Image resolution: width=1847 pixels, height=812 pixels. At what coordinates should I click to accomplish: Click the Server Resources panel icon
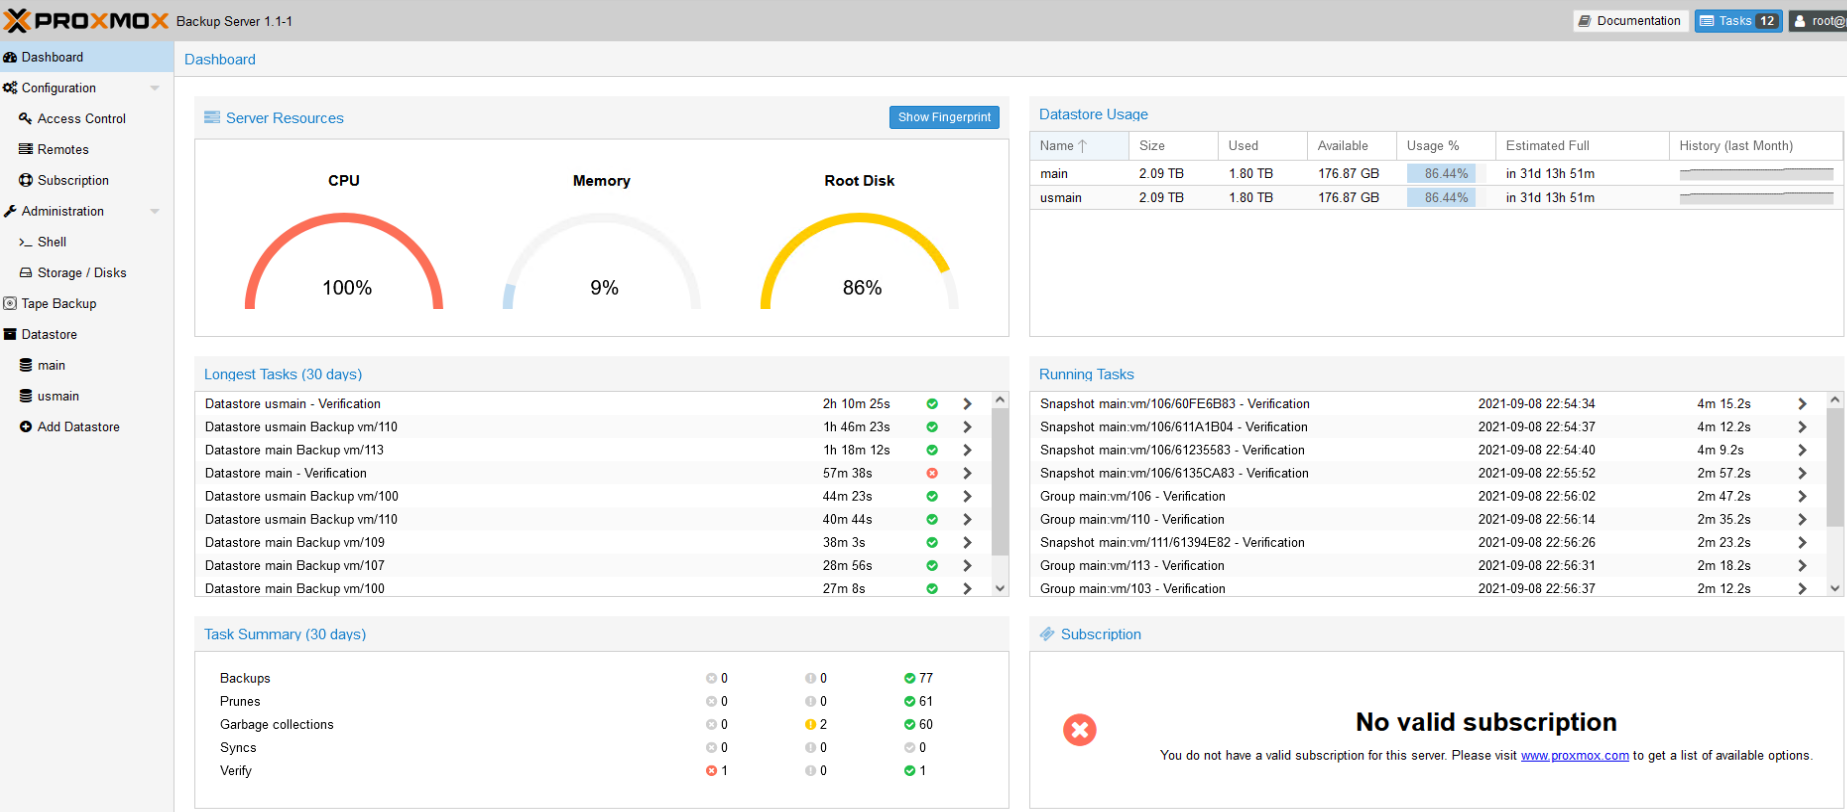[212, 117]
